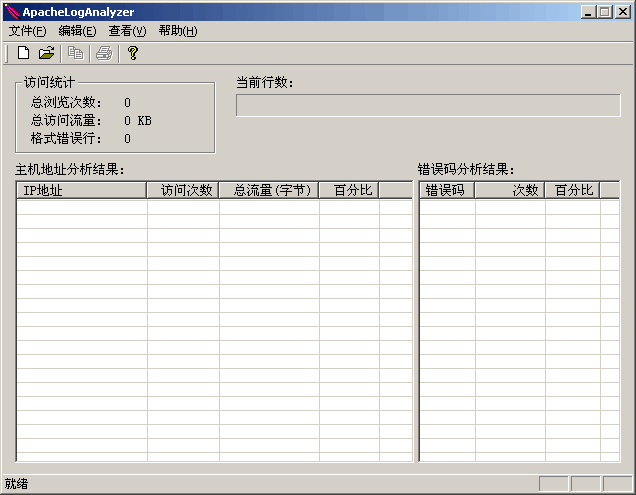Click the 总访问流量 label
Image resolution: width=636 pixels, height=495 pixels.
coord(66,121)
